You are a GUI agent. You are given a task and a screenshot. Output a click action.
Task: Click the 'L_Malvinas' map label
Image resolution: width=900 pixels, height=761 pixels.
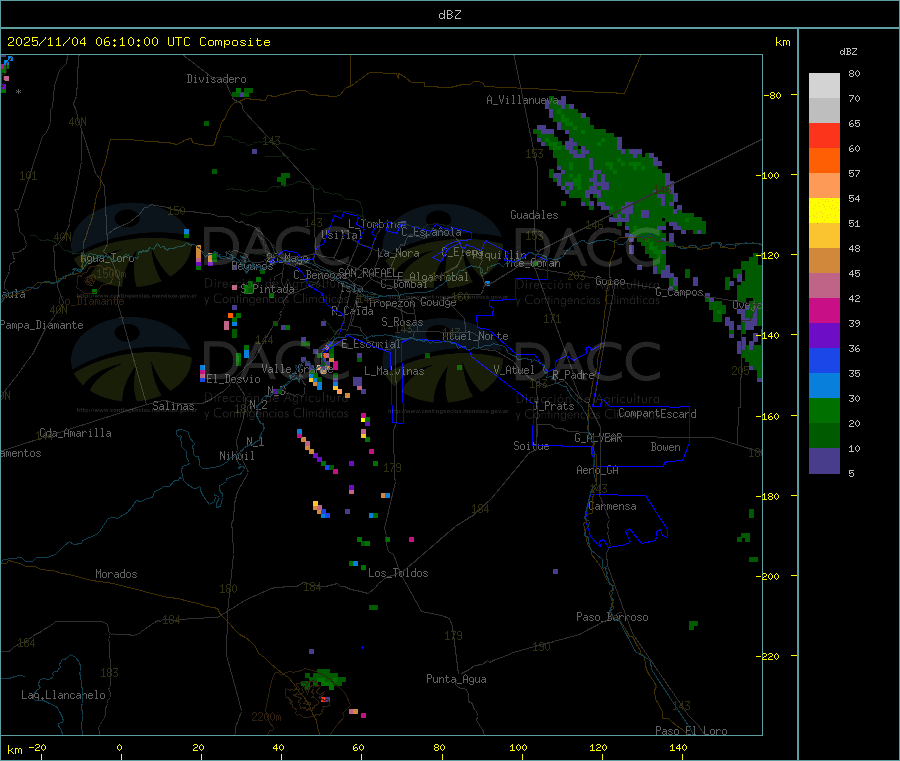pos(394,371)
